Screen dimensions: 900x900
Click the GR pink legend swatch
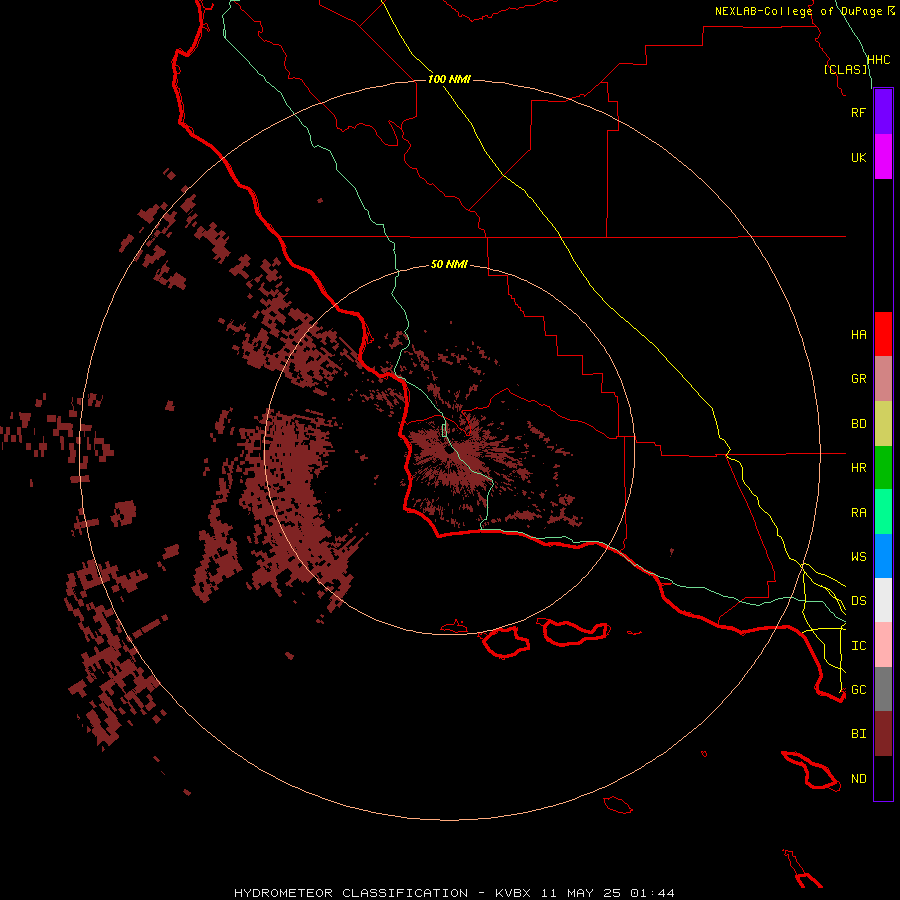(883, 379)
